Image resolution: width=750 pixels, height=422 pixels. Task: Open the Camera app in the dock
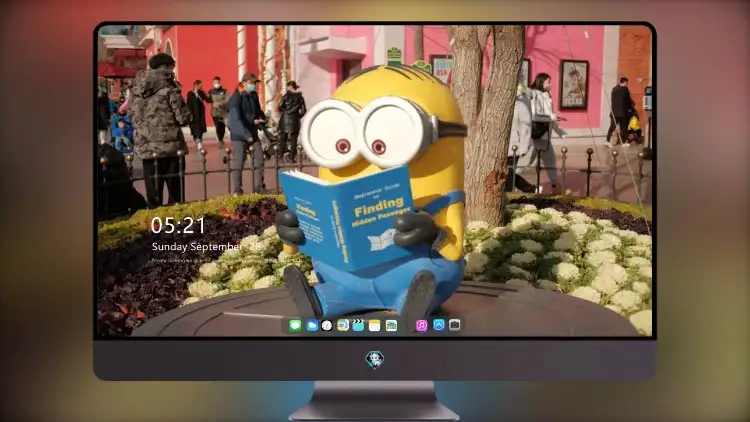click(455, 325)
